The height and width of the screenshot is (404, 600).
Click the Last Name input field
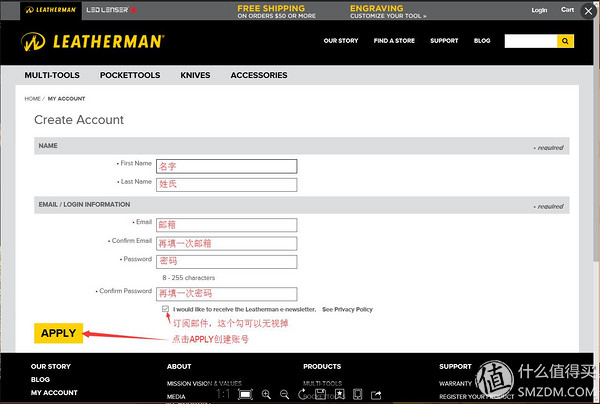point(227,184)
